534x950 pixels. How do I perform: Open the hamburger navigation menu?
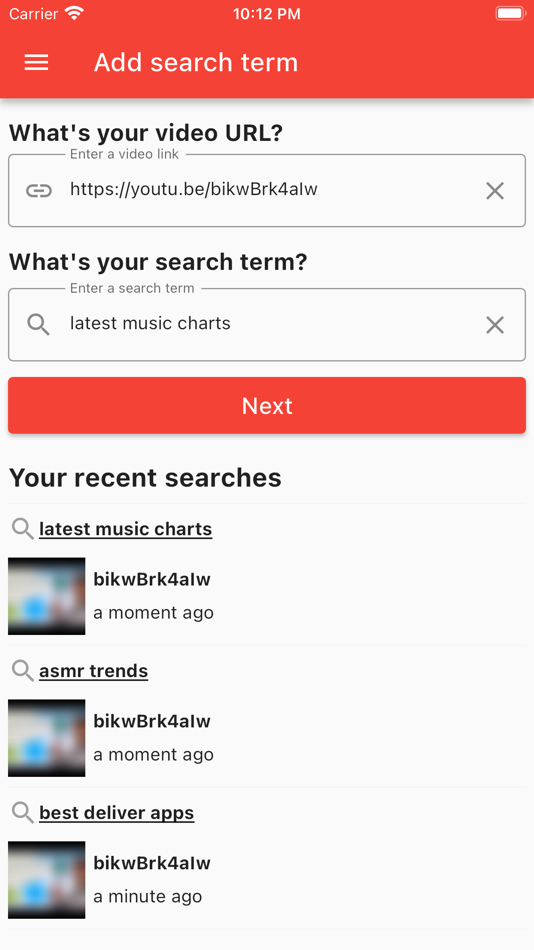coord(36,62)
